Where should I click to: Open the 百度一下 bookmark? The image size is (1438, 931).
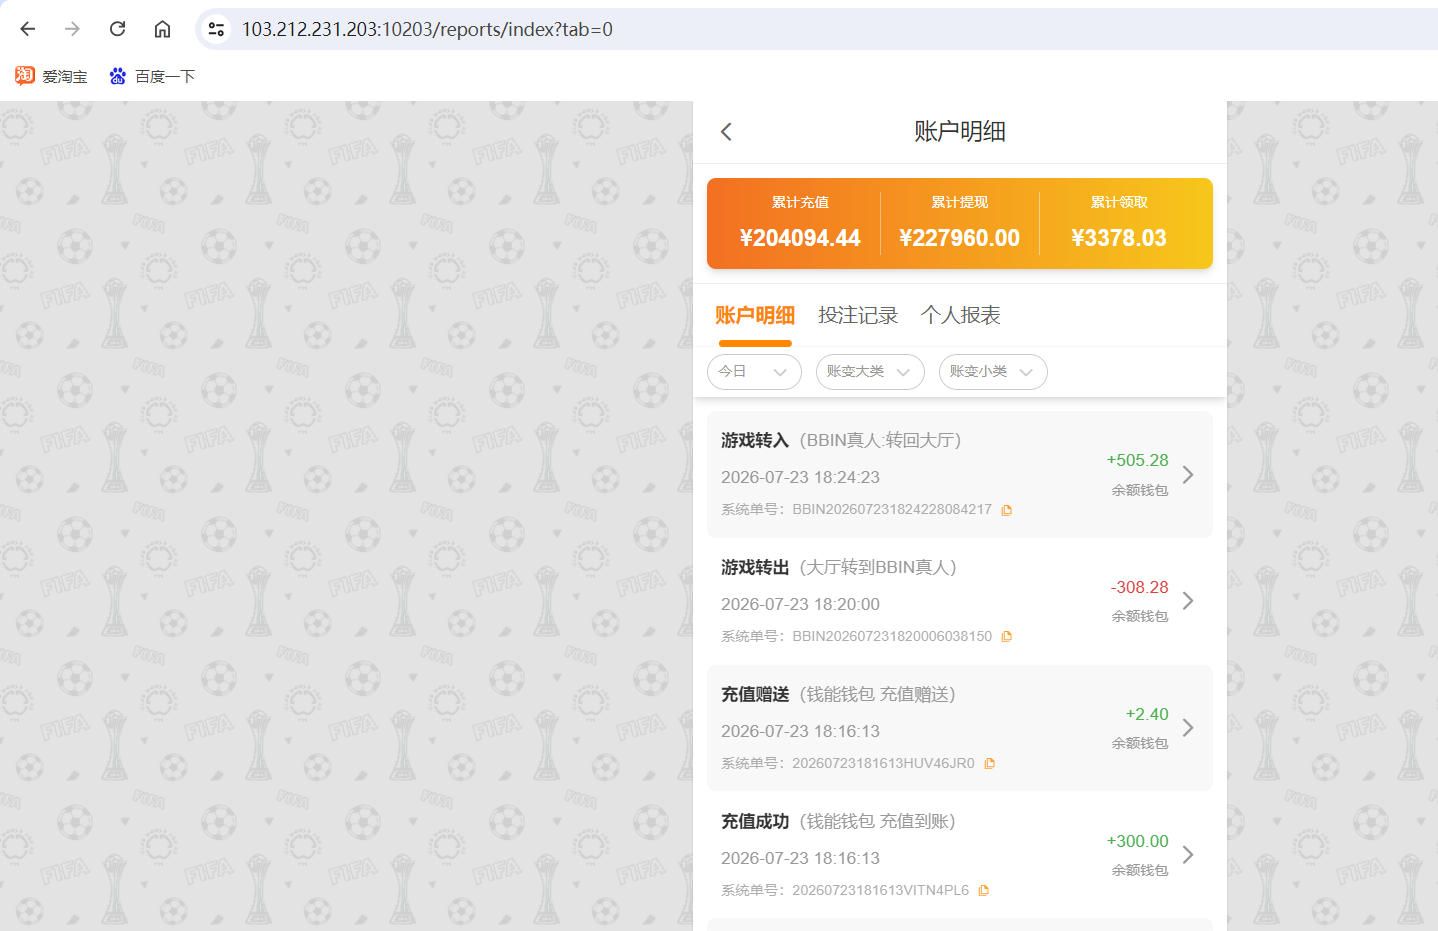coord(152,76)
